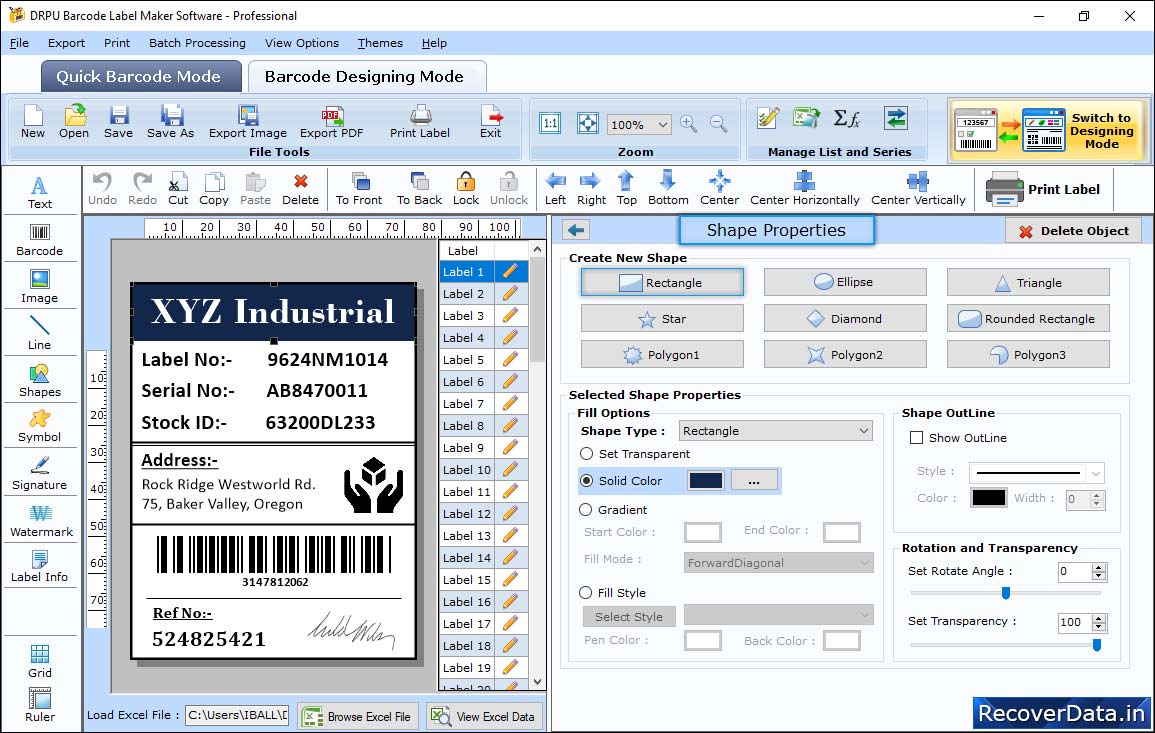Image resolution: width=1155 pixels, height=733 pixels.
Task: Click the back arrow in Shape Properties
Action: [576, 231]
